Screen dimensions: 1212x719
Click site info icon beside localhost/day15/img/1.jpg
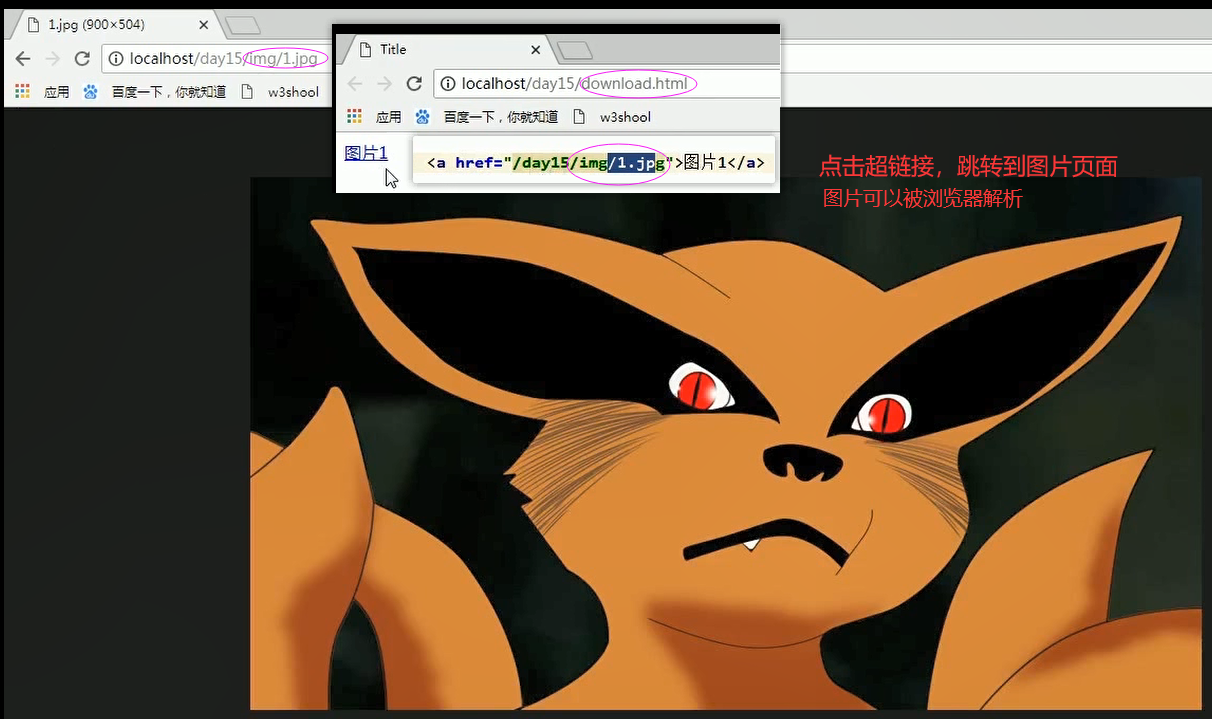pos(116,59)
